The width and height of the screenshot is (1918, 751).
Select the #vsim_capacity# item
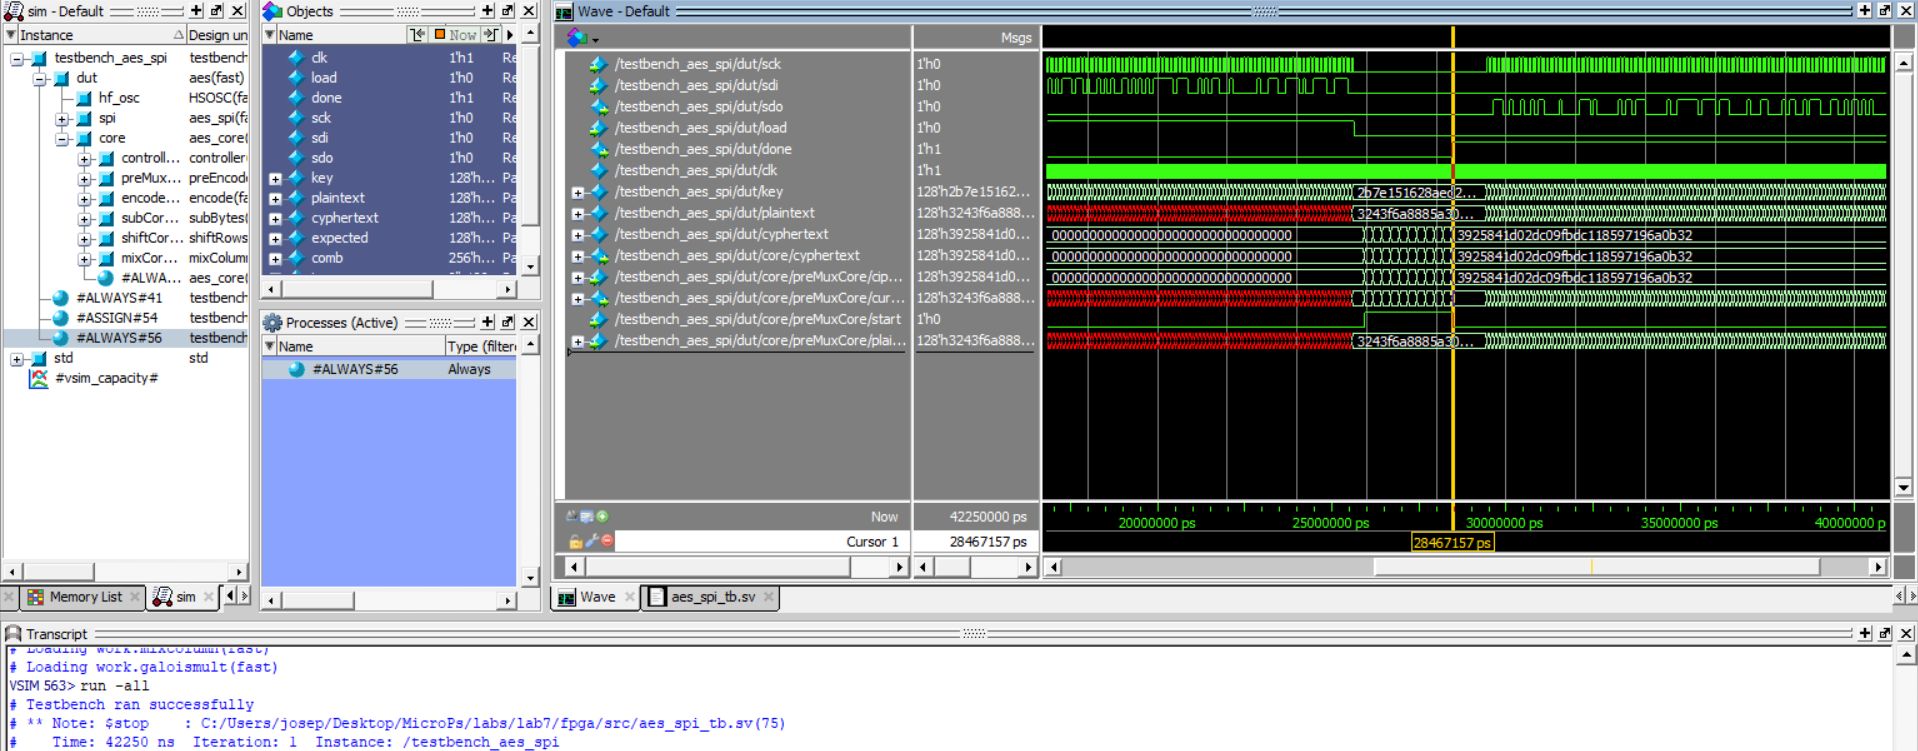(106, 378)
